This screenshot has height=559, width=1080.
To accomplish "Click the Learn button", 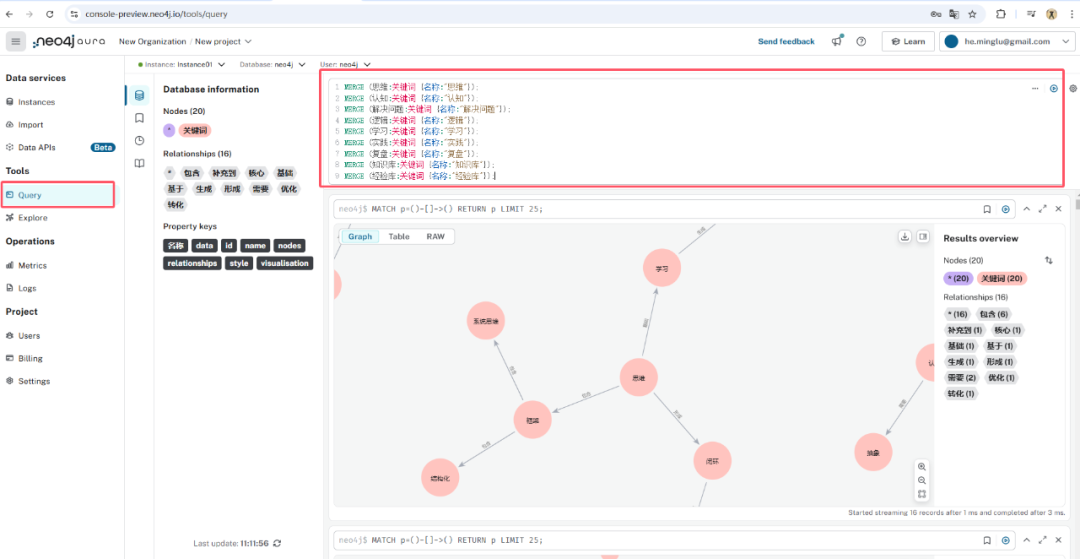I will point(908,41).
